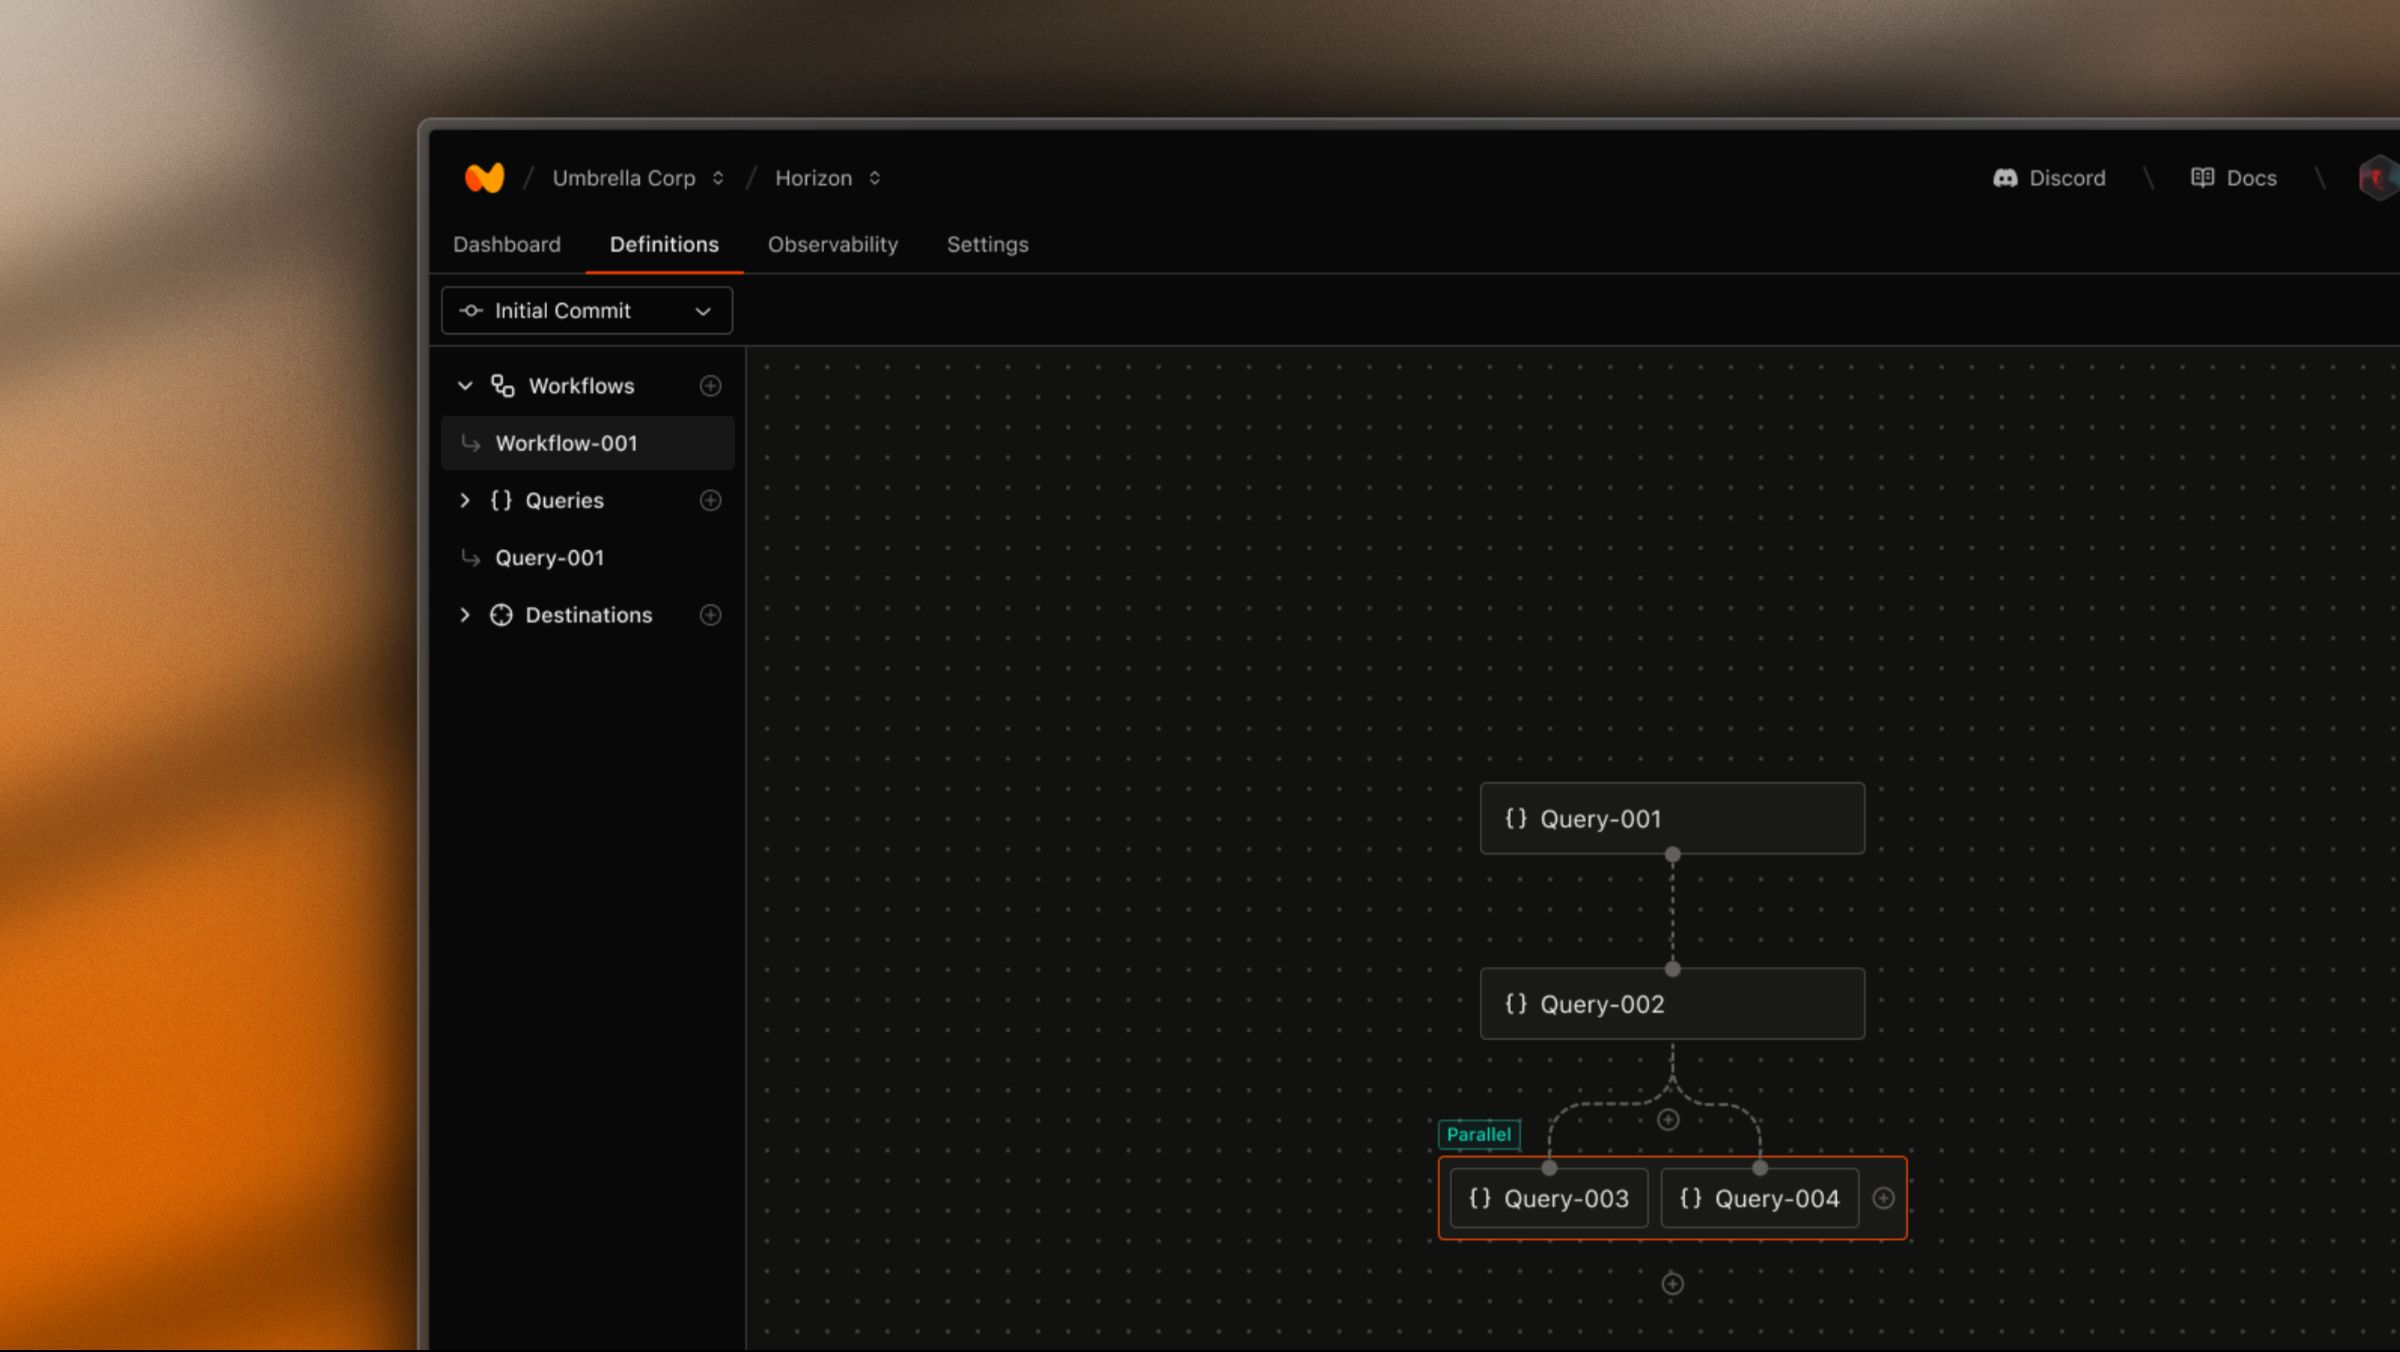The height and width of the screenshot is (1352, 2400).
Task: Open the Initial Commit dropdown
Action: pyautogui.click(x=587, y=311)
